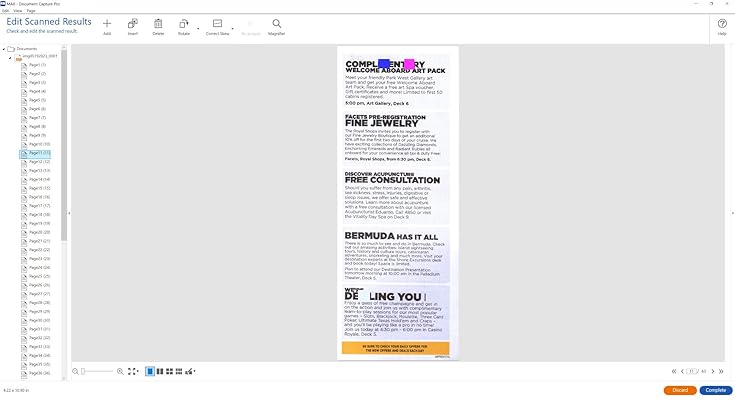Switch to four-page grid view layout
The height and width of the screenshot is (400, 735).
[x=169, y=371]
